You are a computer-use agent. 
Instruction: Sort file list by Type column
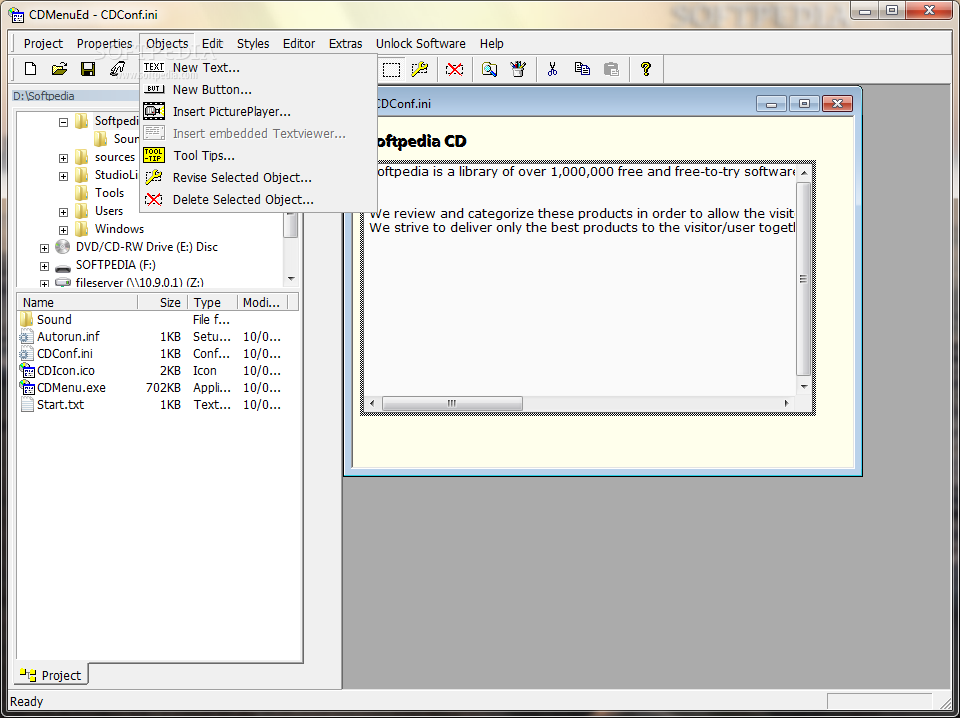212,302
